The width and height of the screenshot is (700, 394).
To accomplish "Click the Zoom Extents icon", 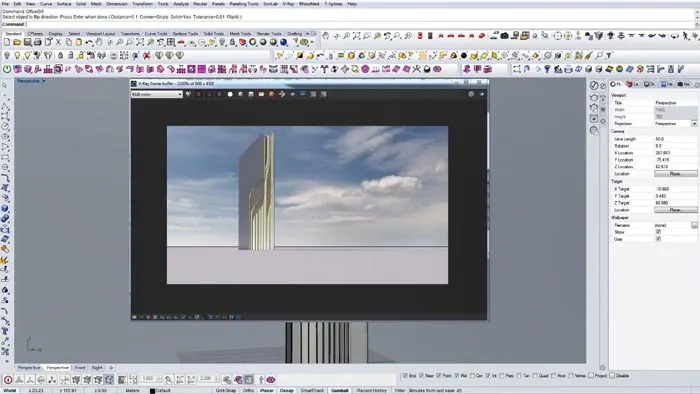I will [x=140, y=42].
